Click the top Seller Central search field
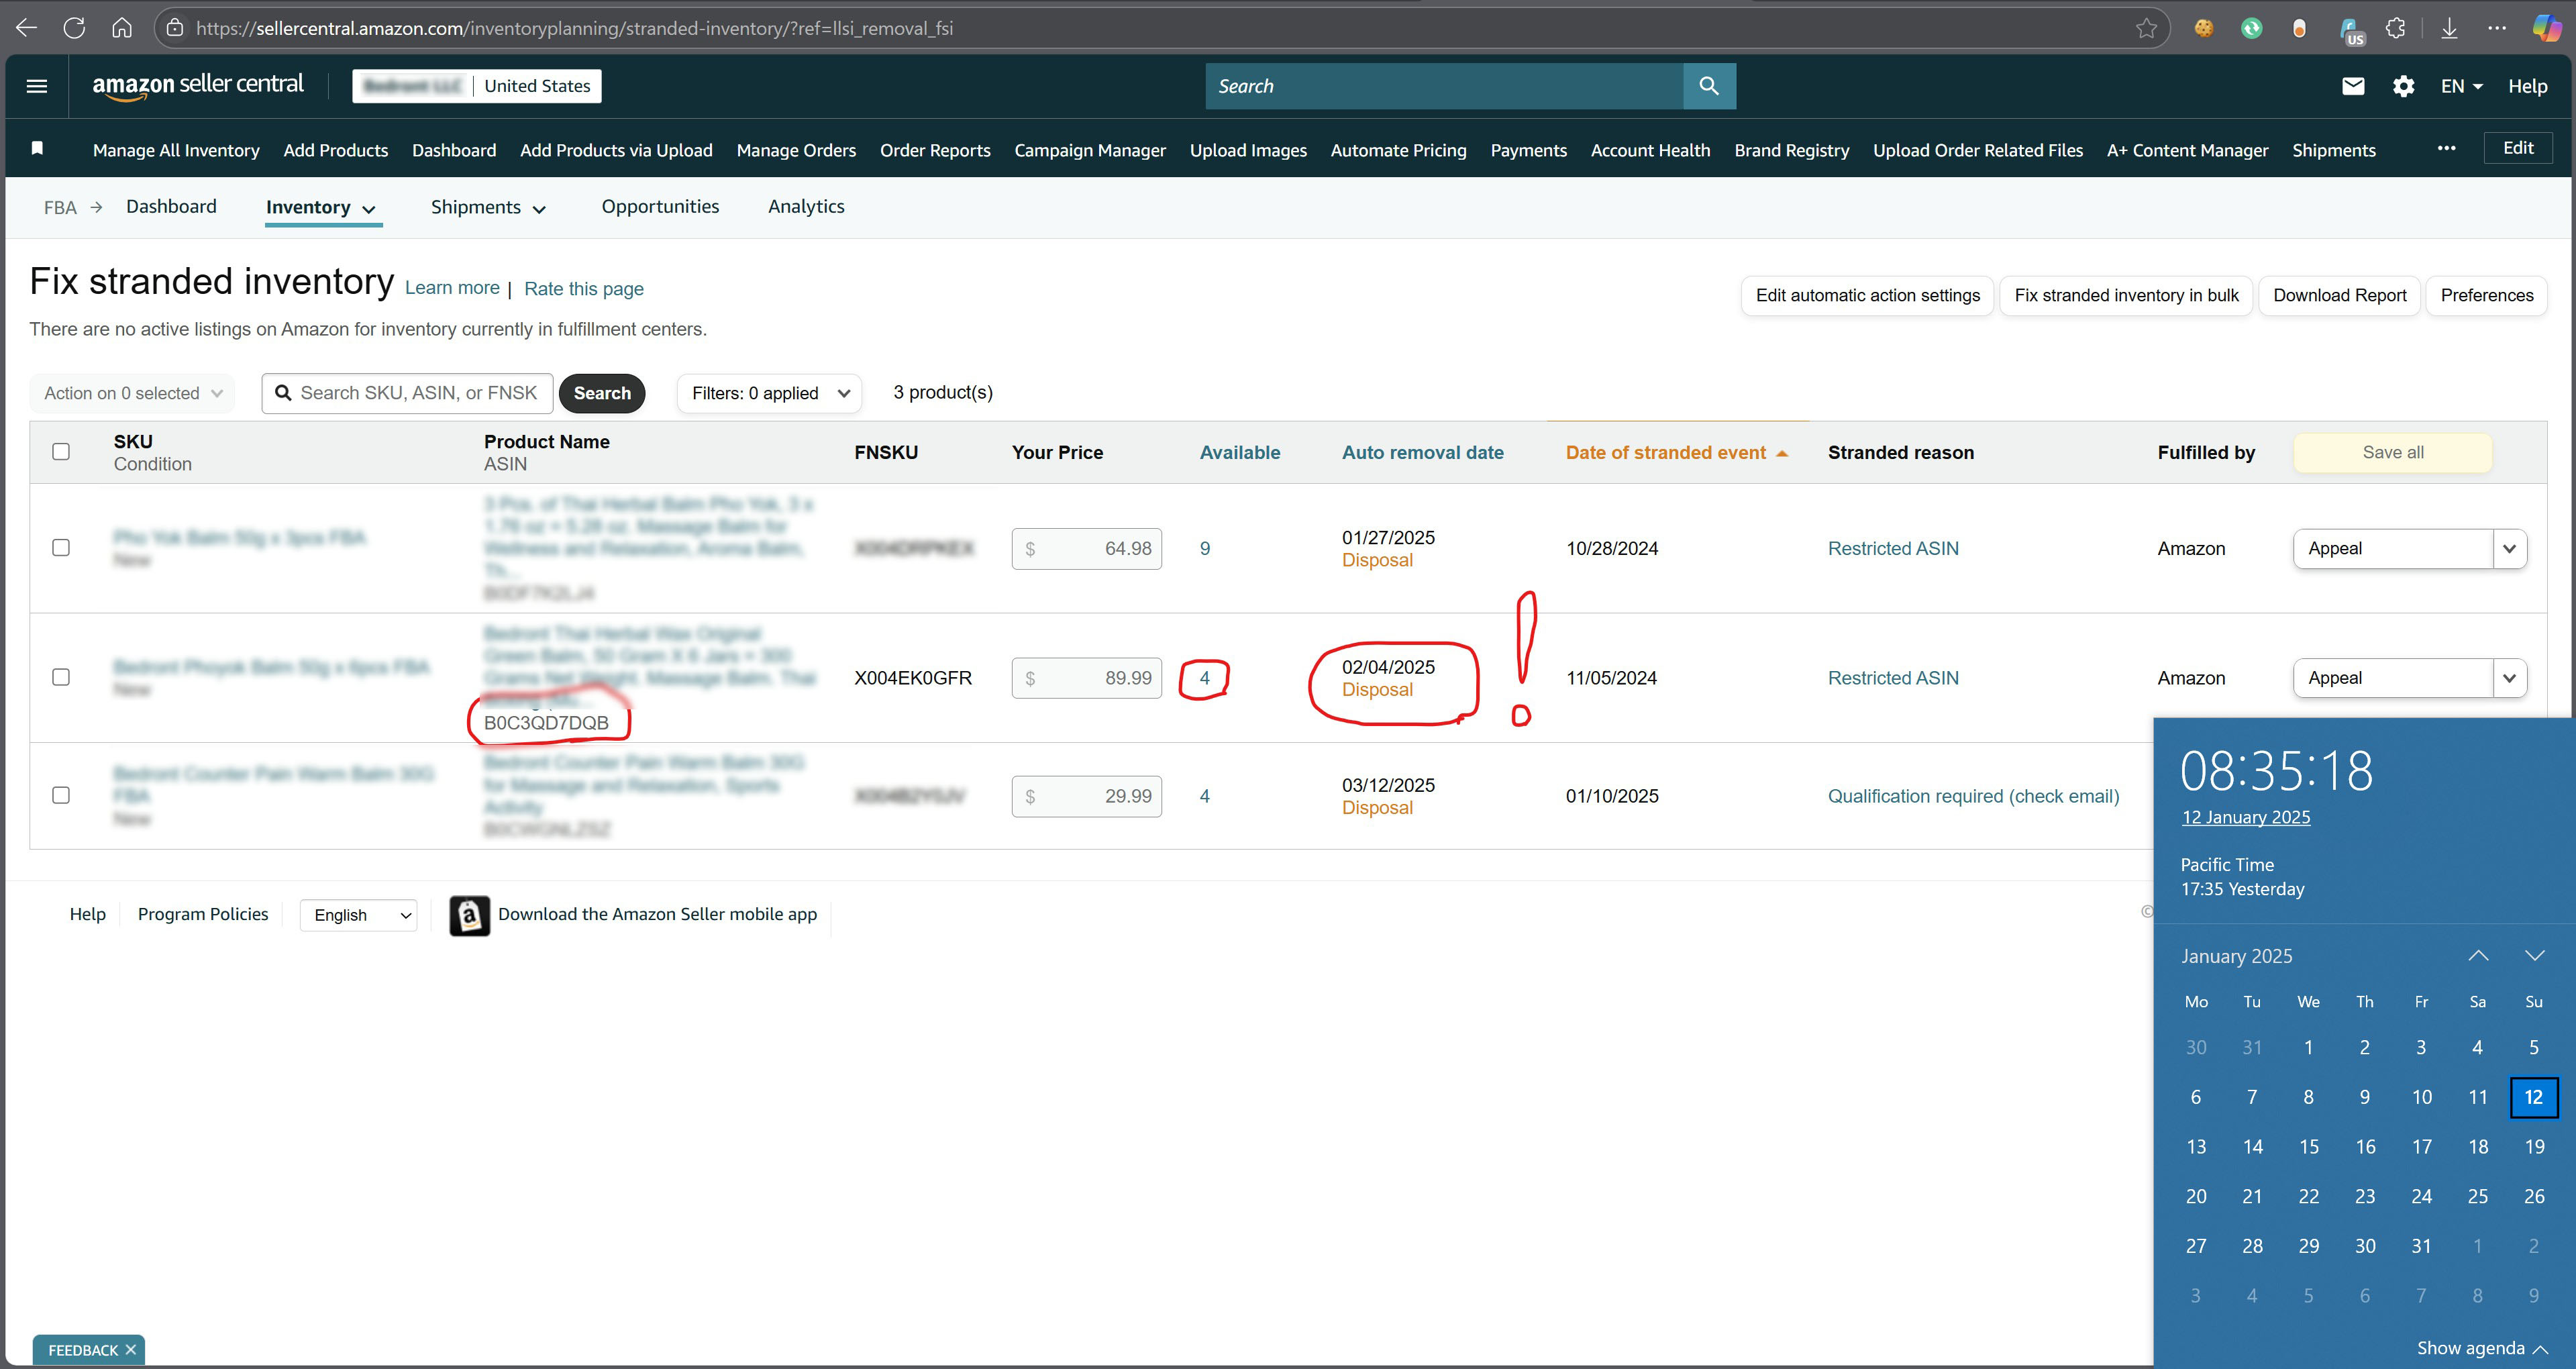Viewport: 2576px width, 1369px height. coord(1444,86)
